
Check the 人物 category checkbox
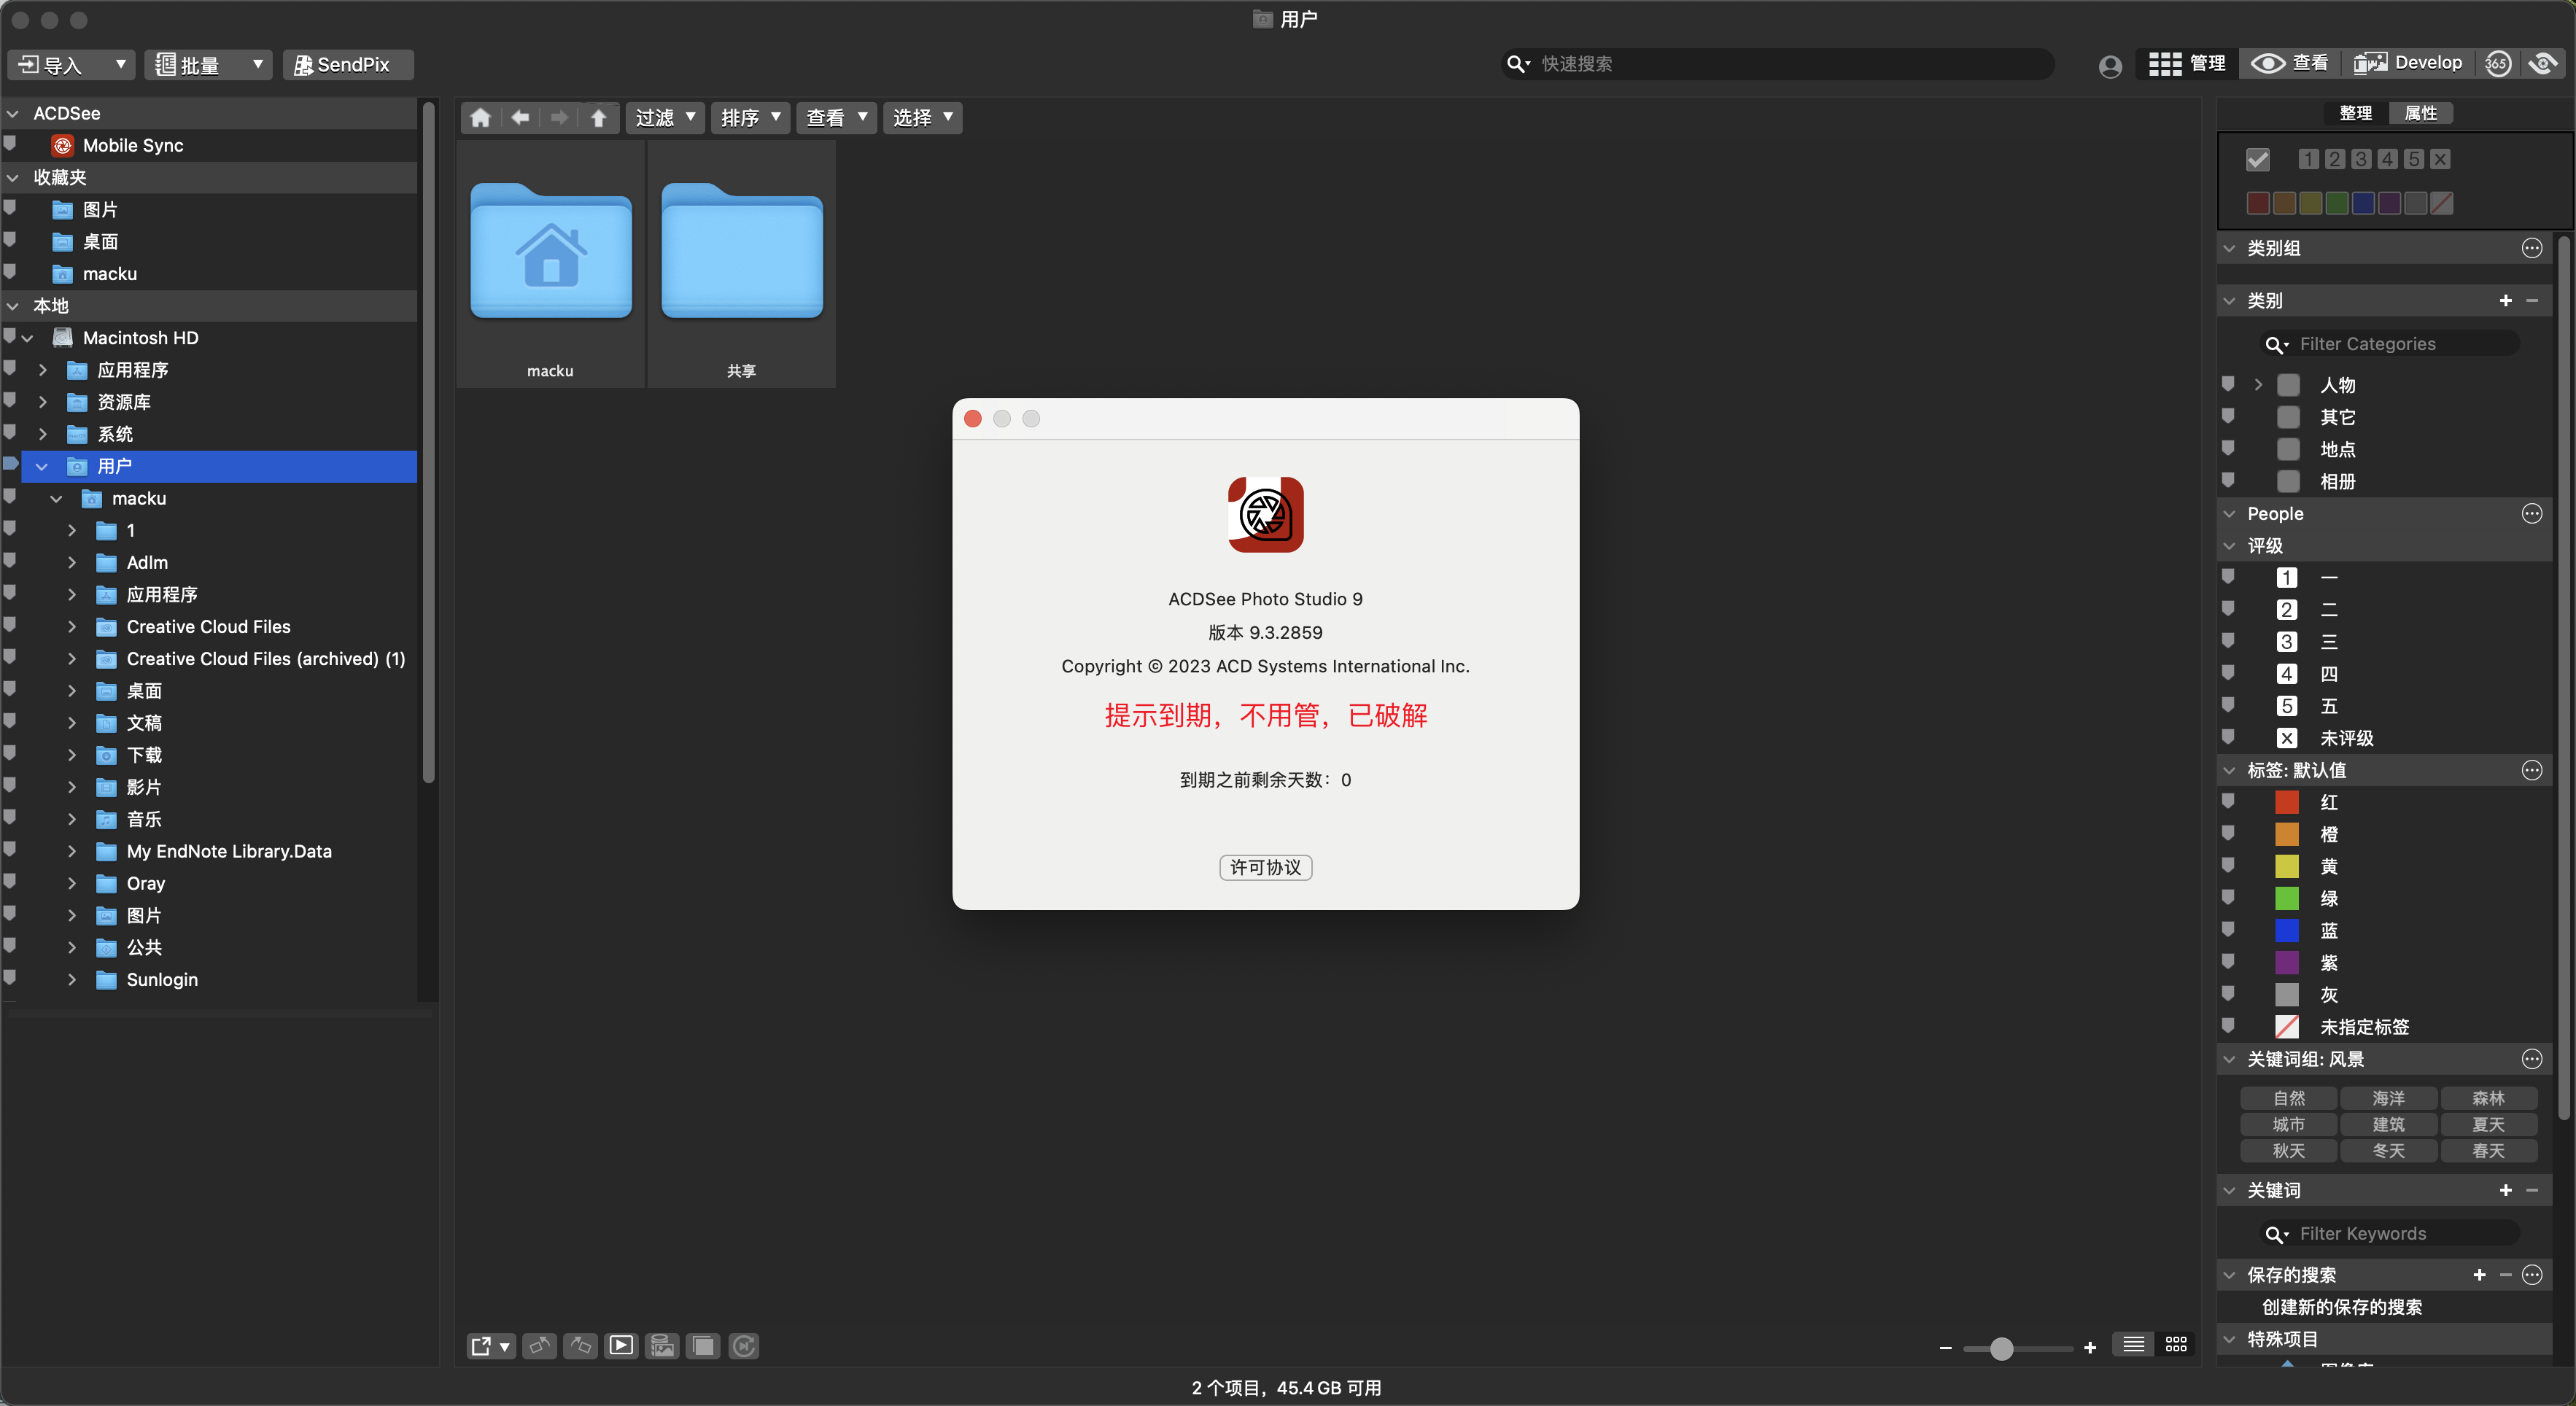2288,385
